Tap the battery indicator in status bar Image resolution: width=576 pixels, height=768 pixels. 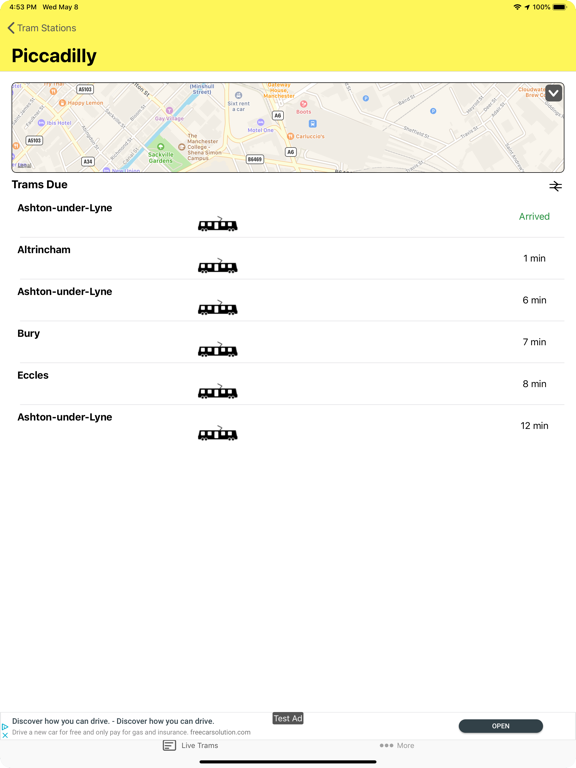pos(560,7)
